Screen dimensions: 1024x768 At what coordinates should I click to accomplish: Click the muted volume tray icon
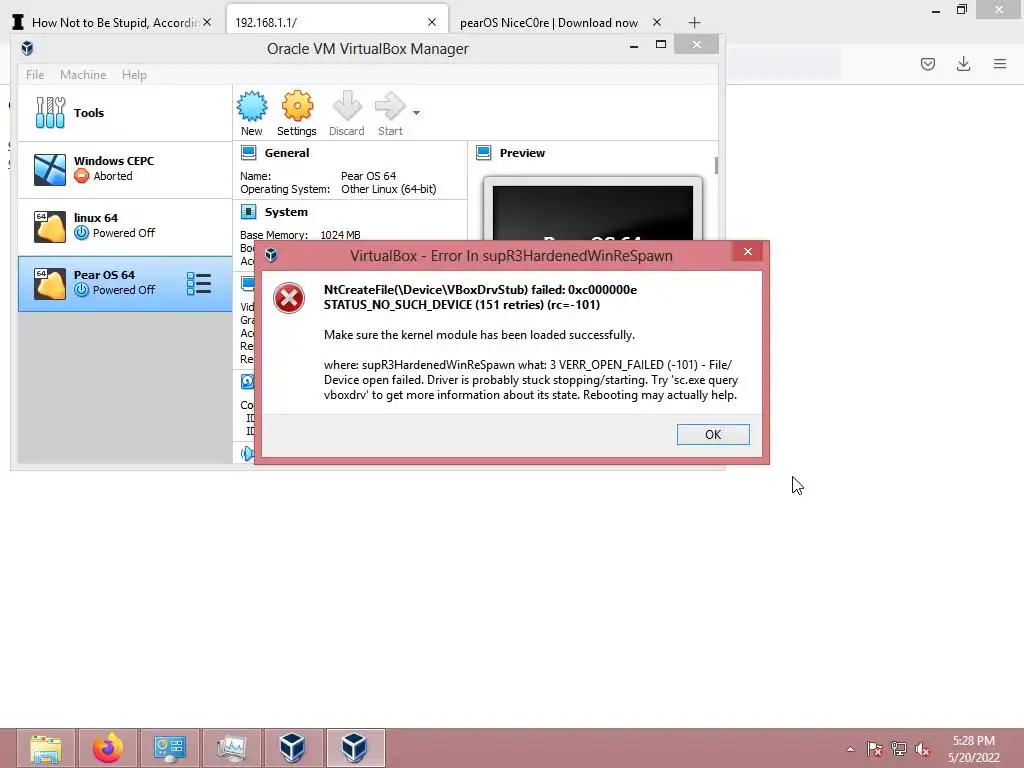923,749
